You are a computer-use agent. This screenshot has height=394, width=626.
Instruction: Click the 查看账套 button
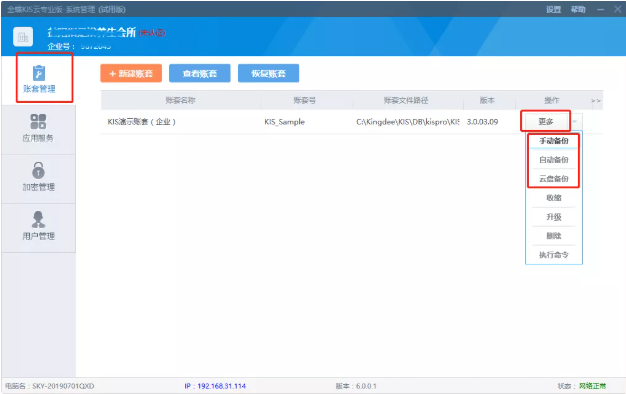[200, 73]
